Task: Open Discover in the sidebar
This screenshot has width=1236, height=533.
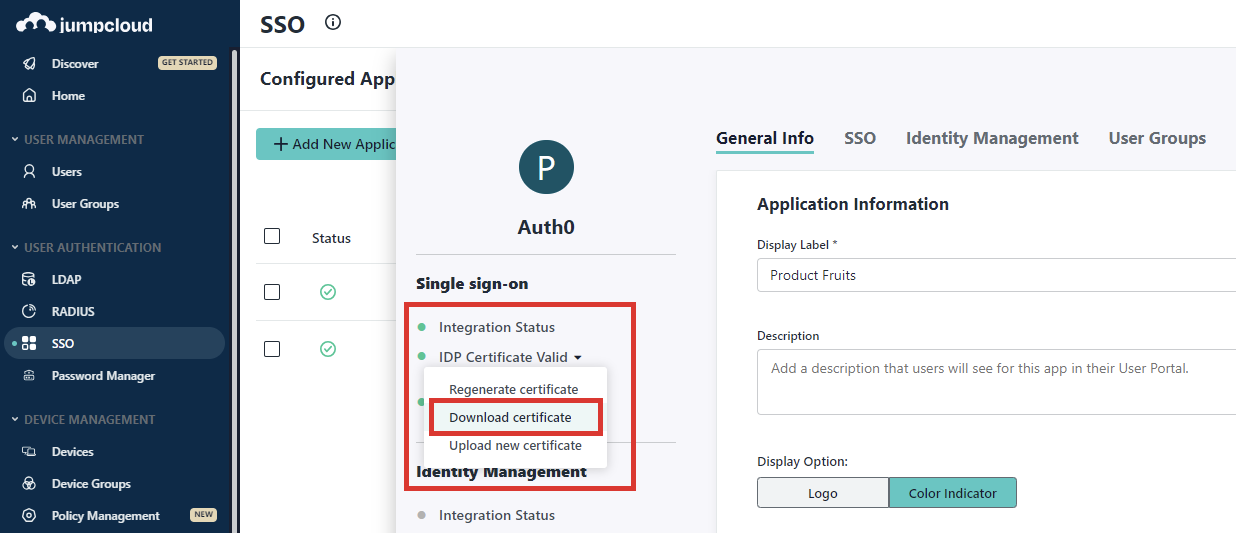Action: point(75,64)
